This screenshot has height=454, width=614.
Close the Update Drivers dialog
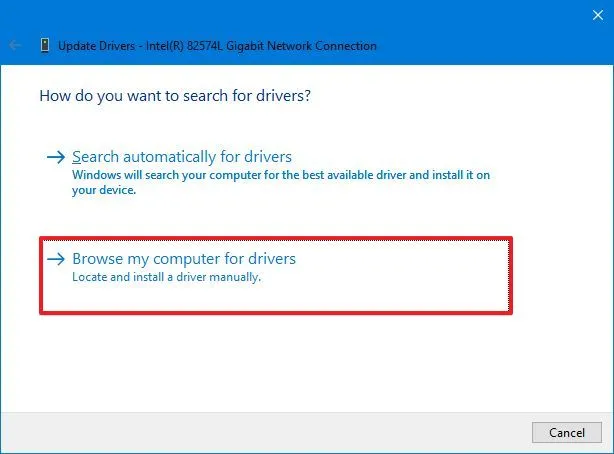tap(598, 15)
